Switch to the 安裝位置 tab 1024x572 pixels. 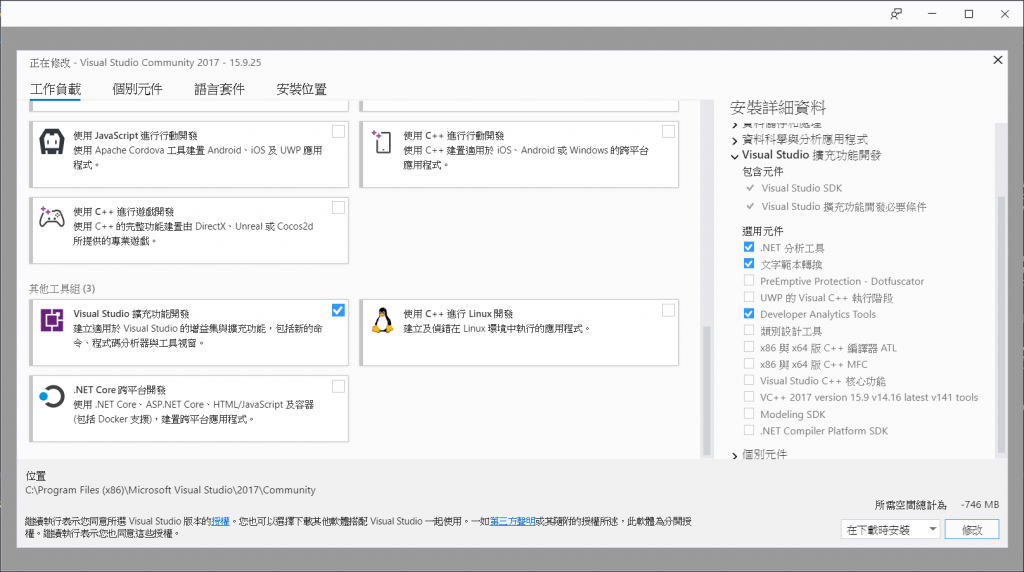[301, 89]
